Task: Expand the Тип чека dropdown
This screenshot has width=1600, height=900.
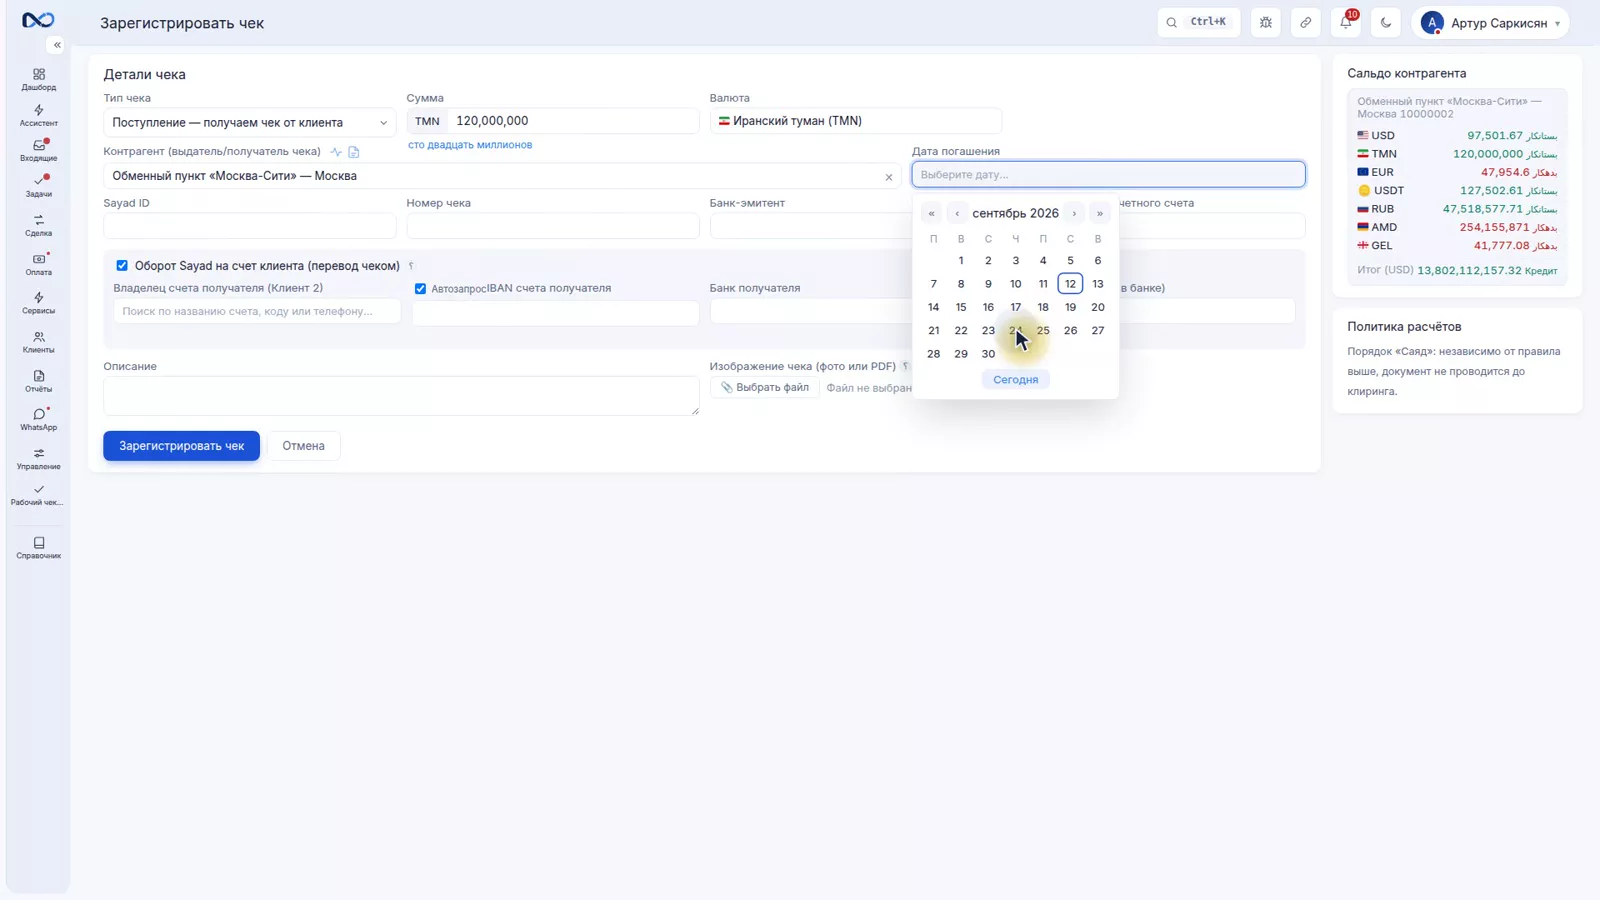Action: pyautogui.click(x=250, y=122)
